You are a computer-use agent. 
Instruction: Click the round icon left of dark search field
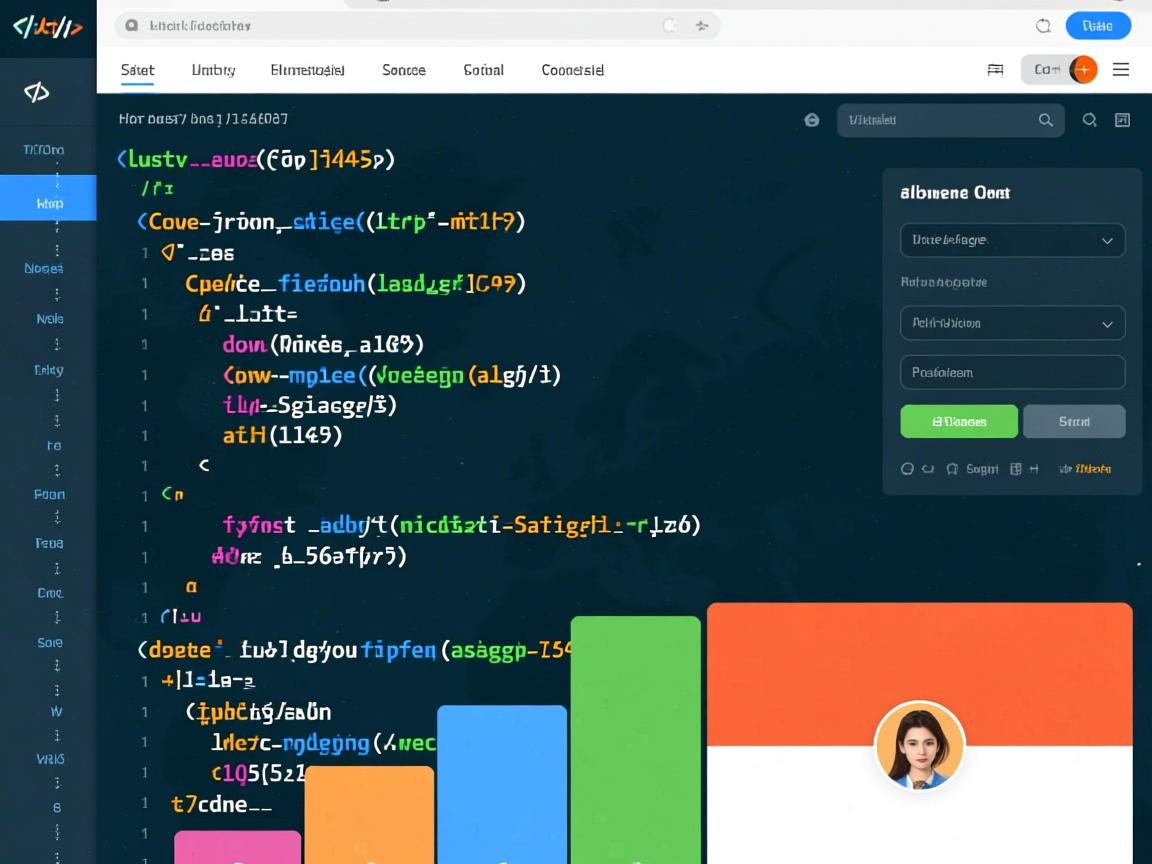pyautogui.click(x=812, y=120)
